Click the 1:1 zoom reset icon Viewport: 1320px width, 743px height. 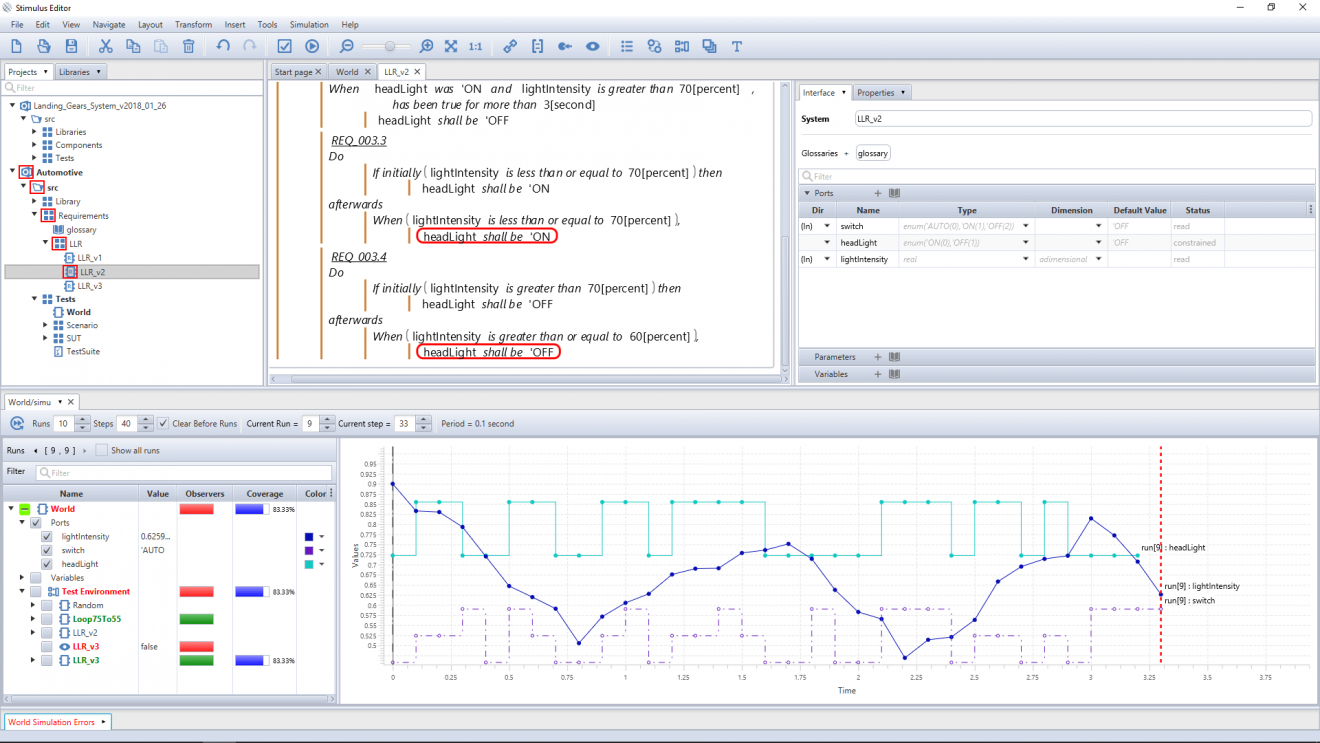coord(475,46)
